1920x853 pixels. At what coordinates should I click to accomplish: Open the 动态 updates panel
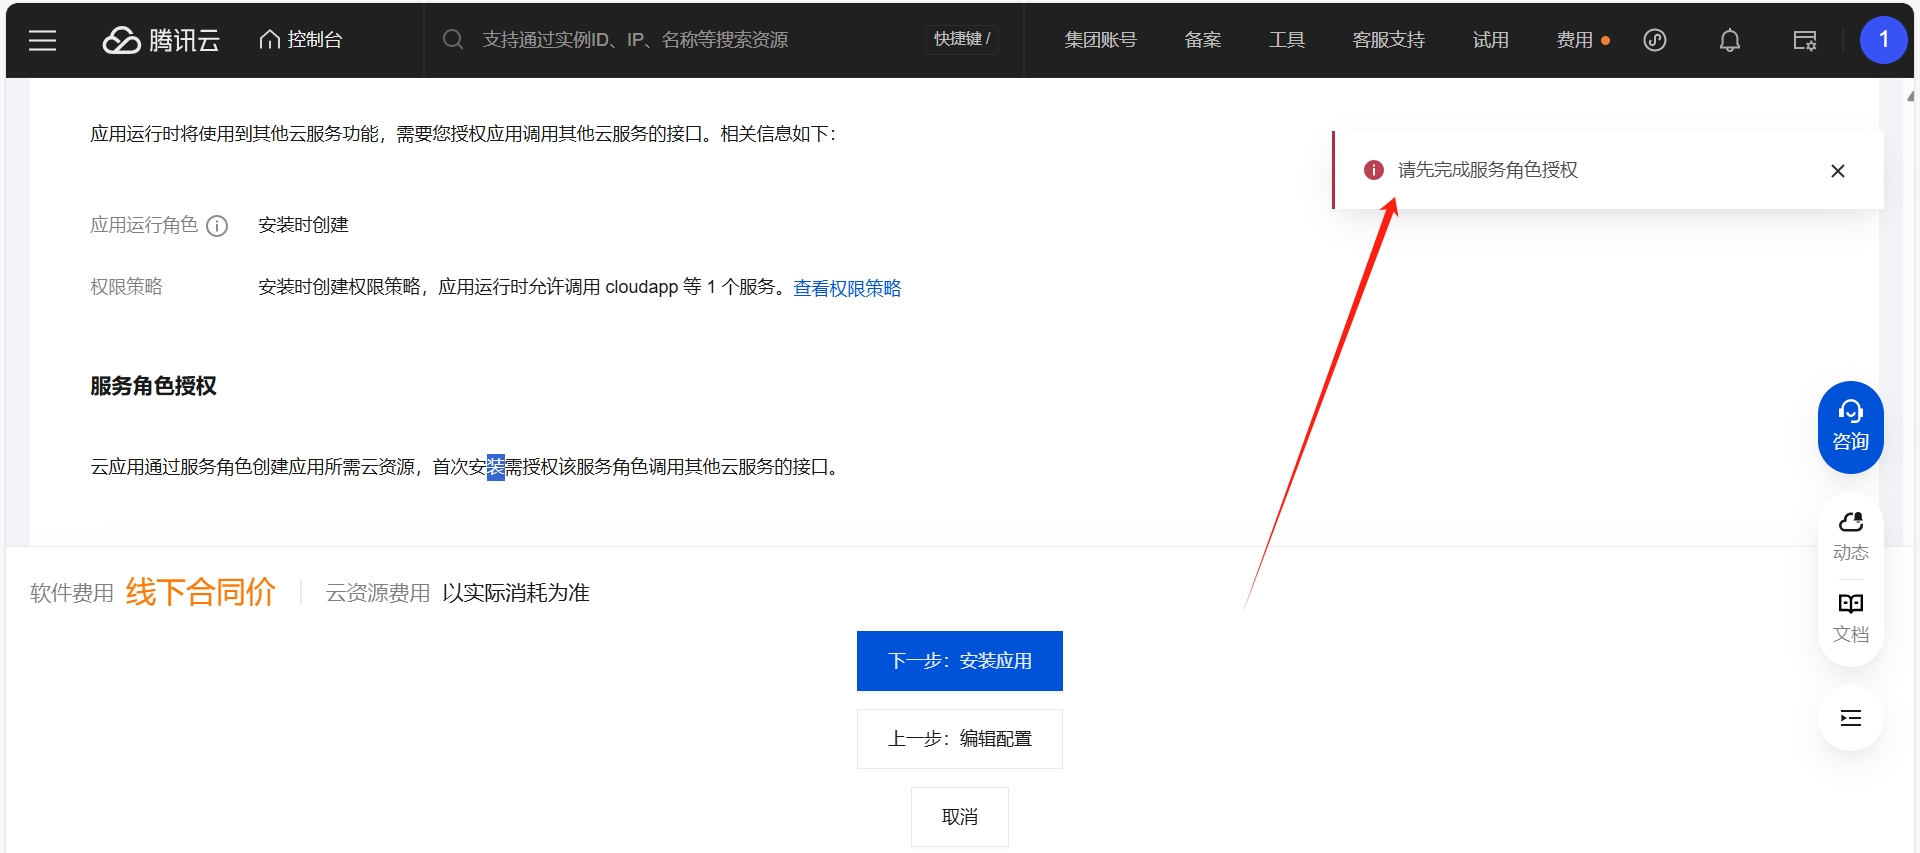(x=1850, y=537)
